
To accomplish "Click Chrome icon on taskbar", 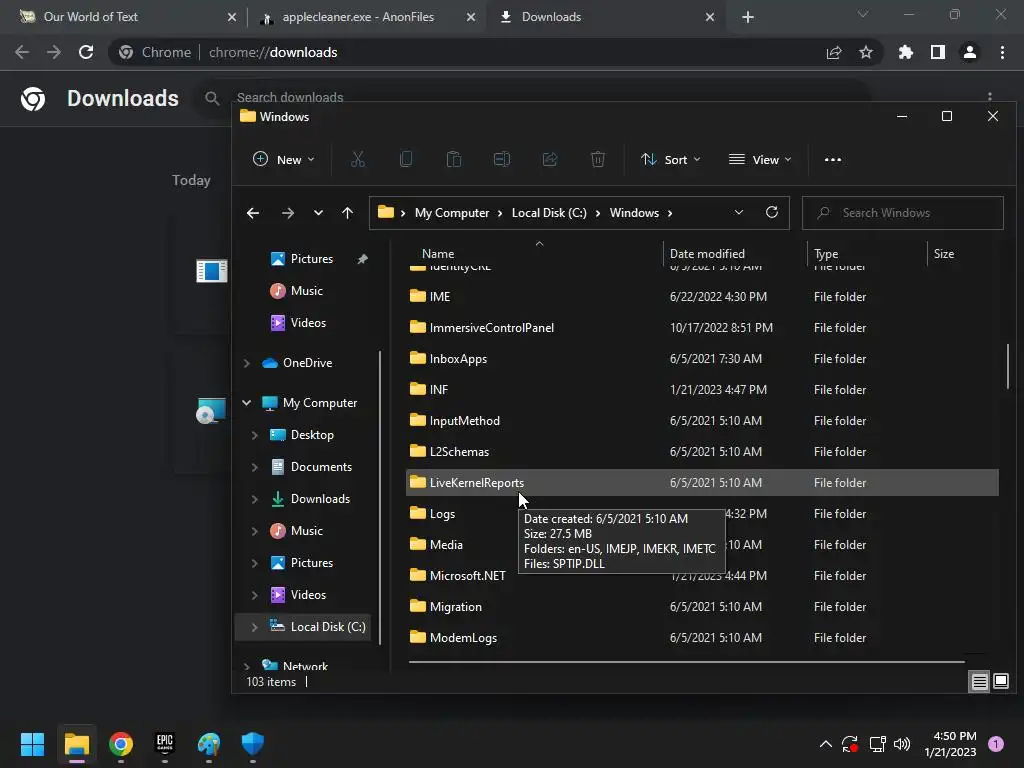I will [121, 744].
